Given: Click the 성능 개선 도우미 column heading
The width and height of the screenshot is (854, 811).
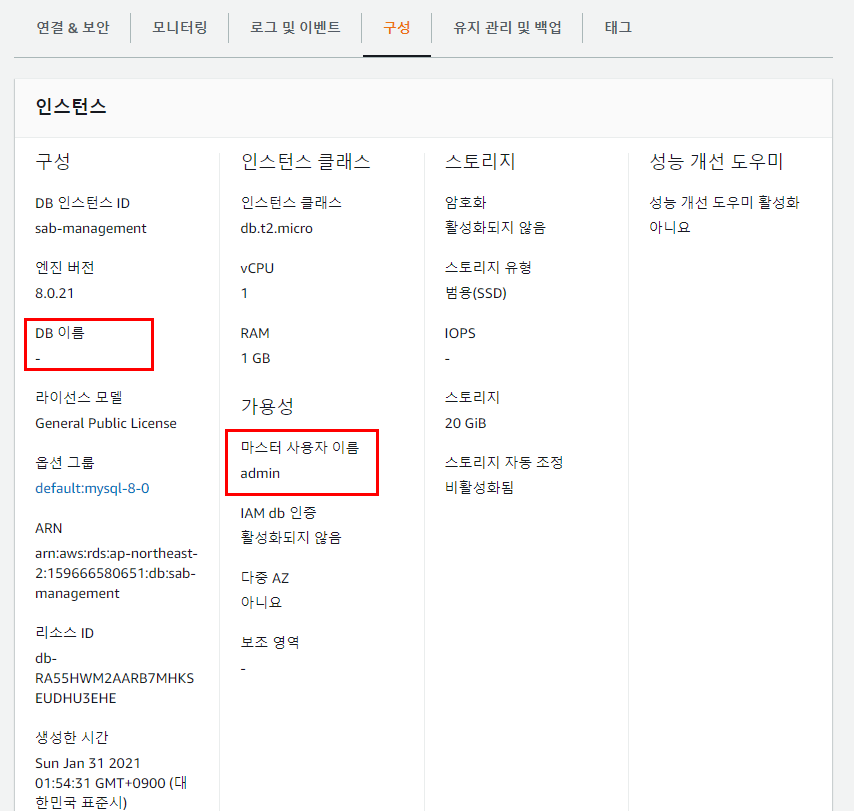Looking at the screenshot, I should (x=716, y=161).
